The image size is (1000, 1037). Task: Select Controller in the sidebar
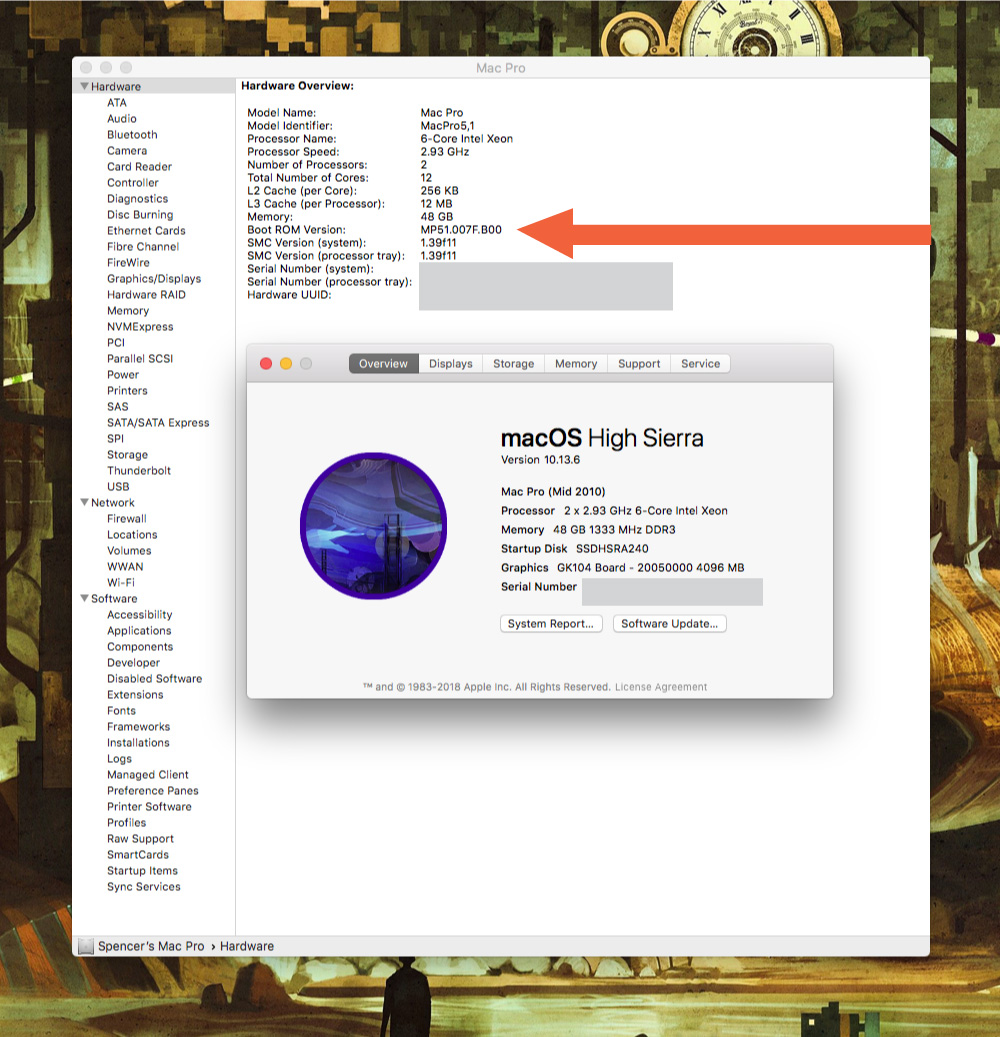click(133, 183)
